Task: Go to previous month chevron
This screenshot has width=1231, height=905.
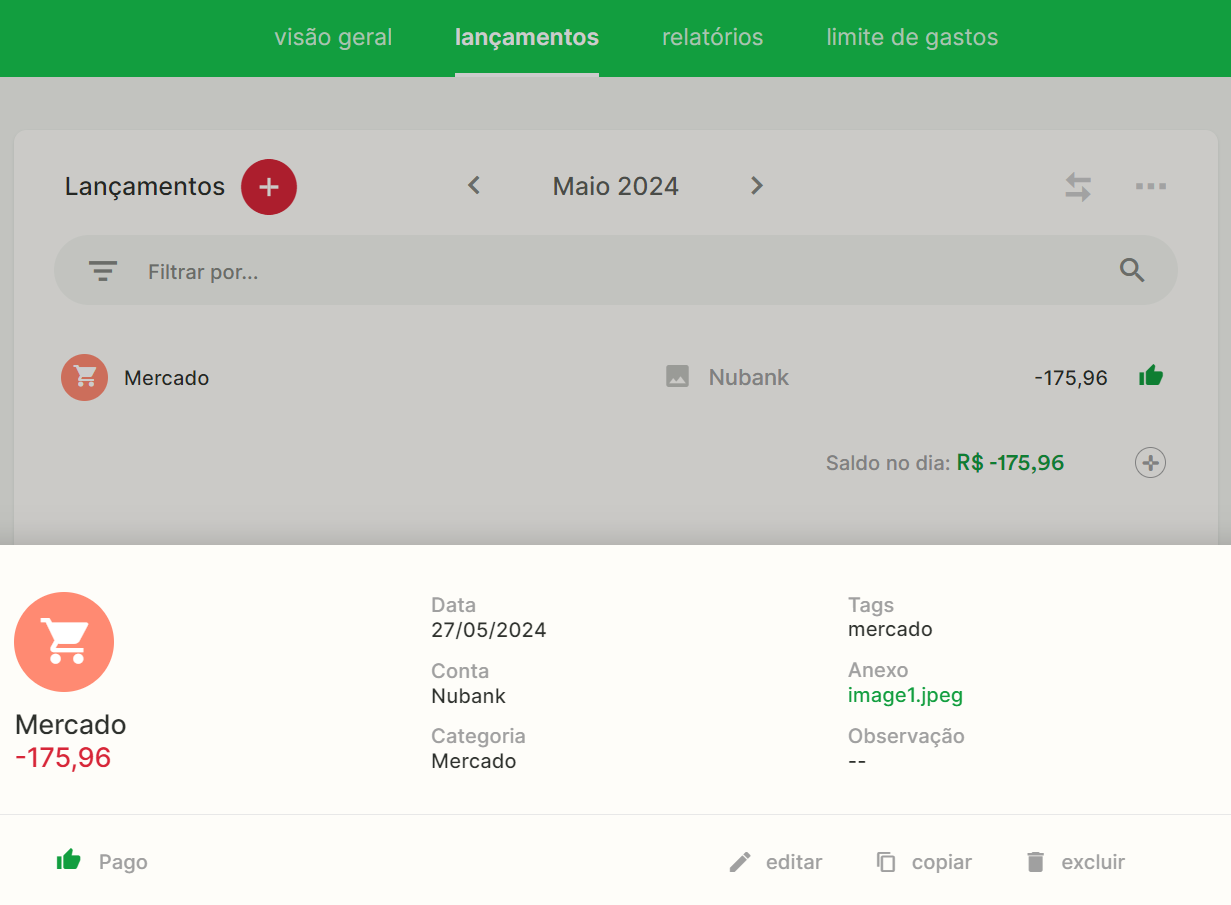Action: 474,185
